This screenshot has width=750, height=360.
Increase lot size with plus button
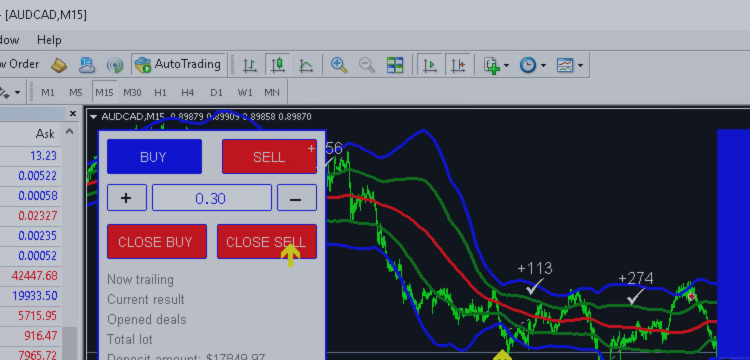[x=126, y=198]
